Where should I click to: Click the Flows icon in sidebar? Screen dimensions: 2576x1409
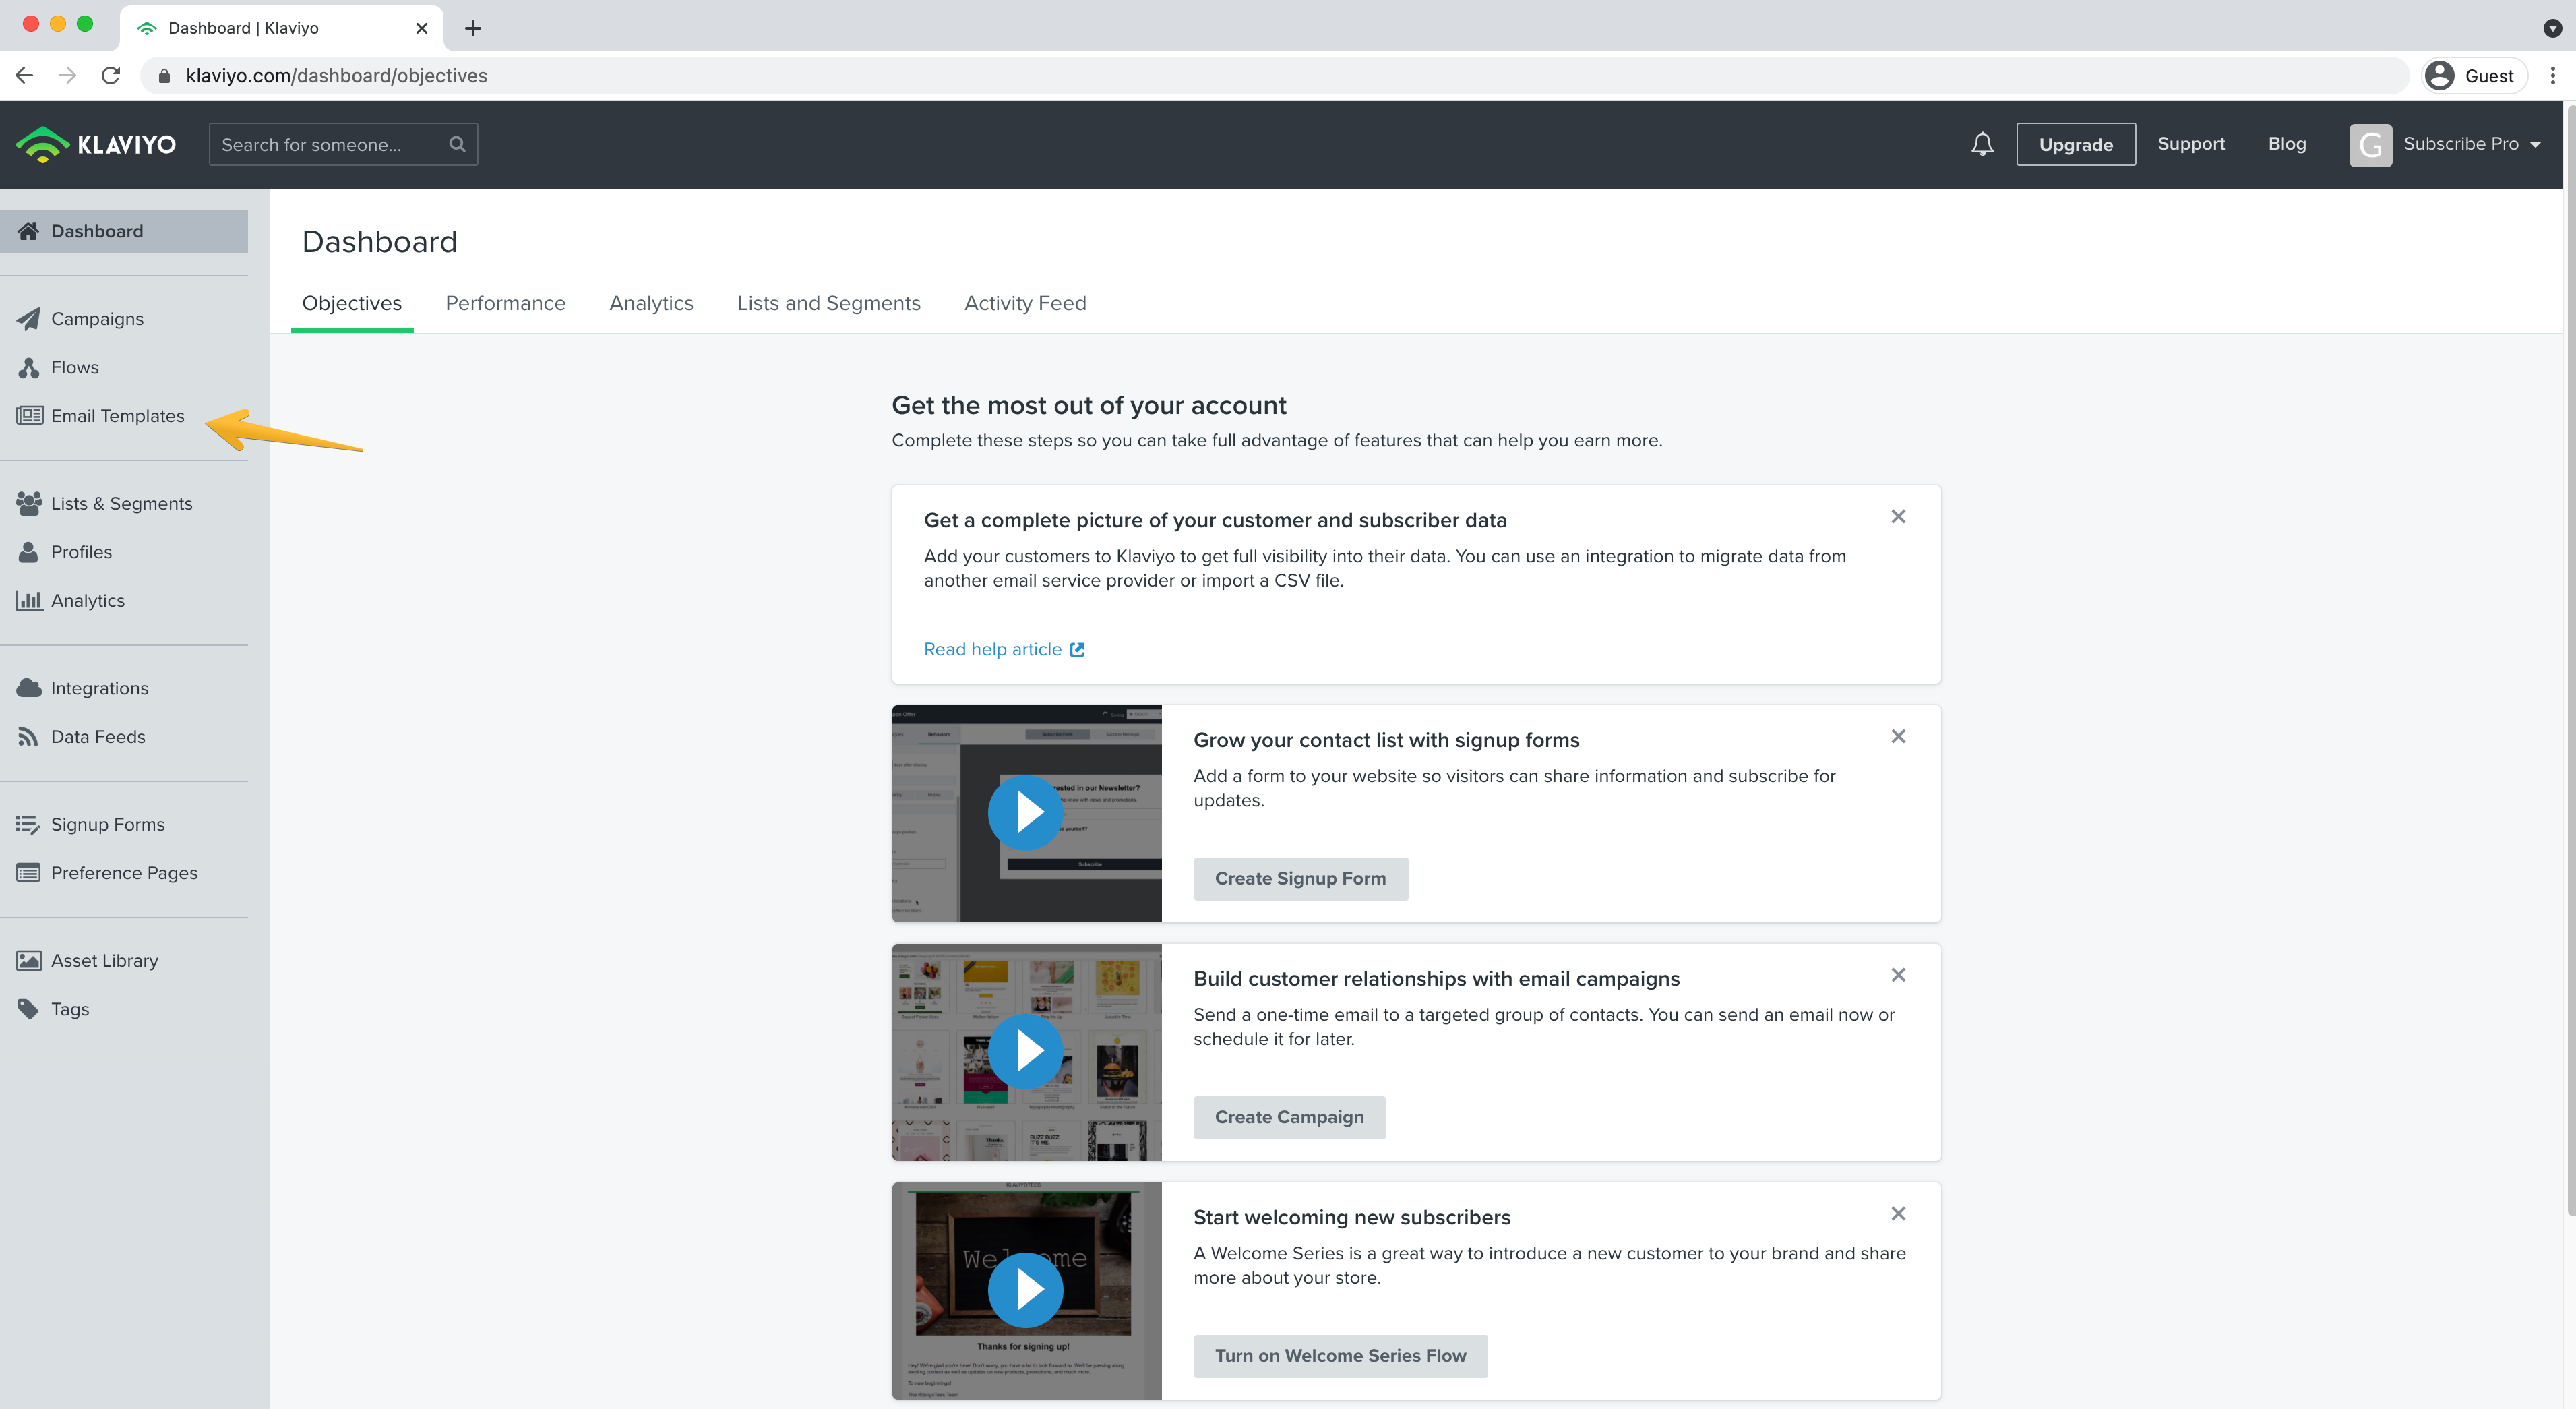pos(29,367)
